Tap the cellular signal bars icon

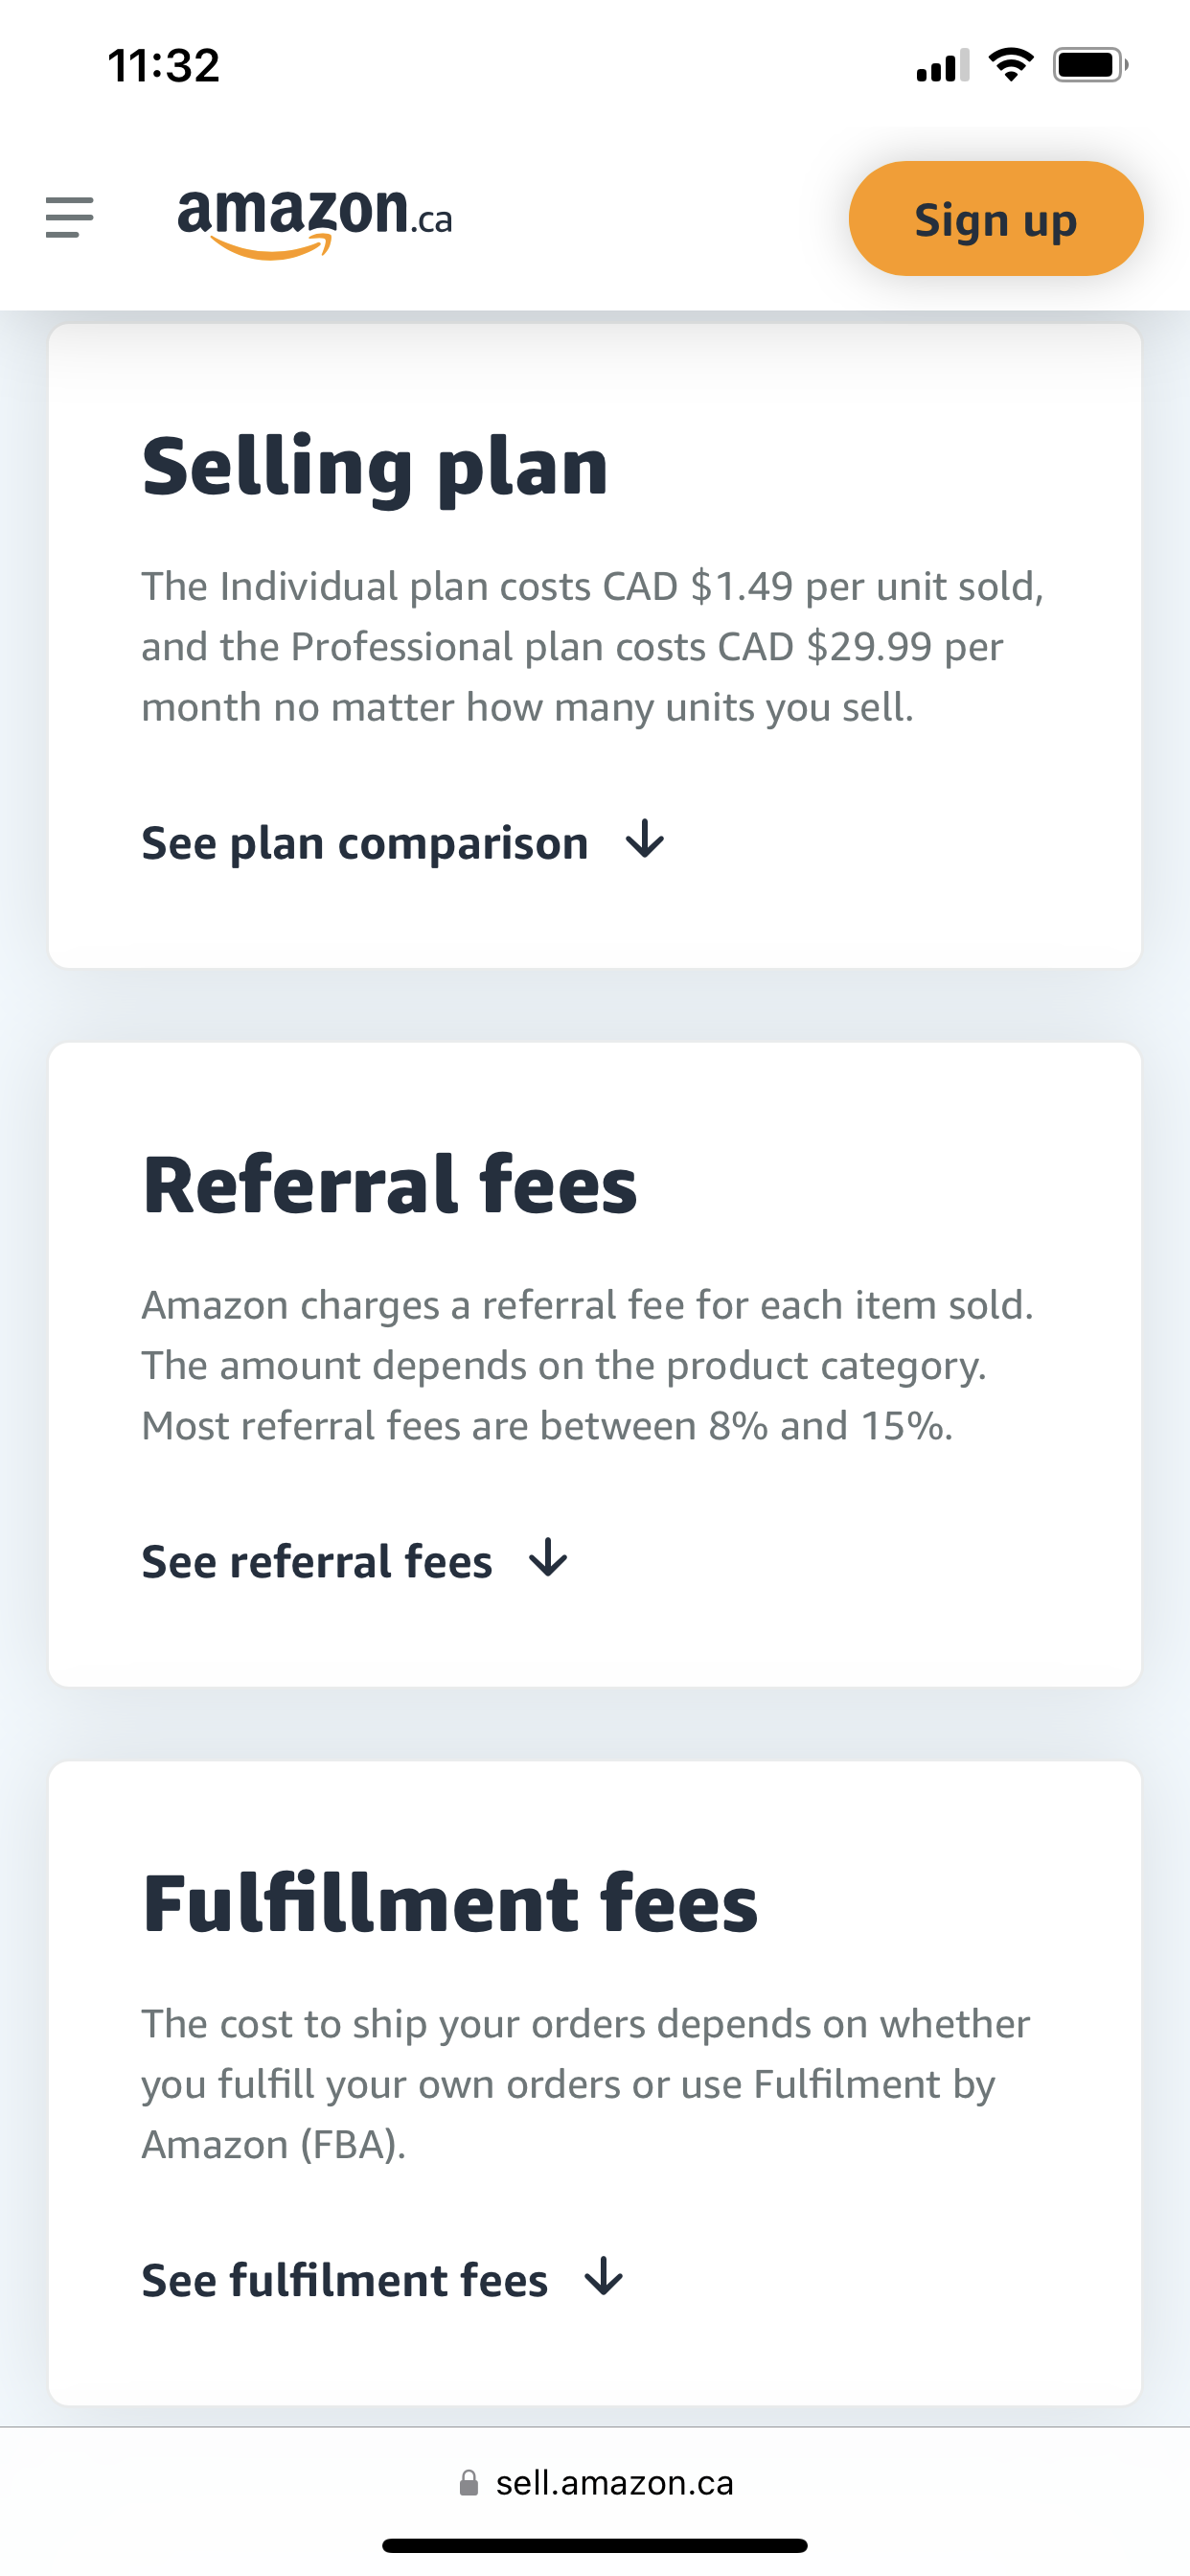click(943, 65)
